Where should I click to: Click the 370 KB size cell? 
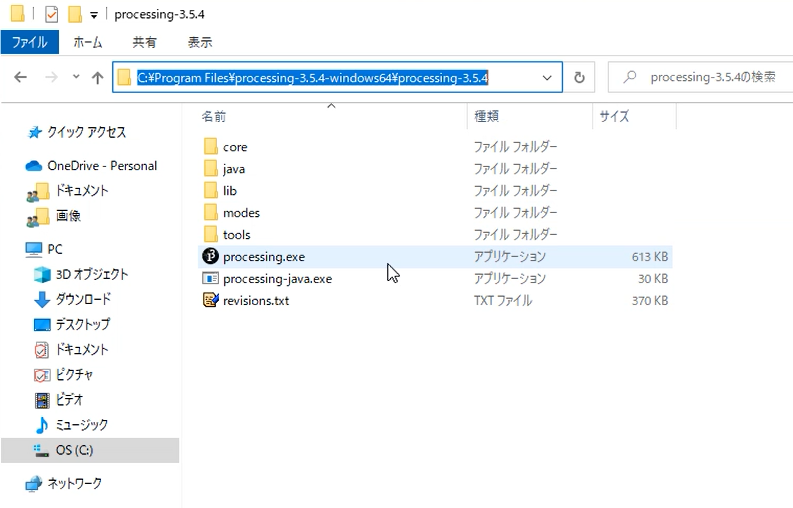point(649,301)
